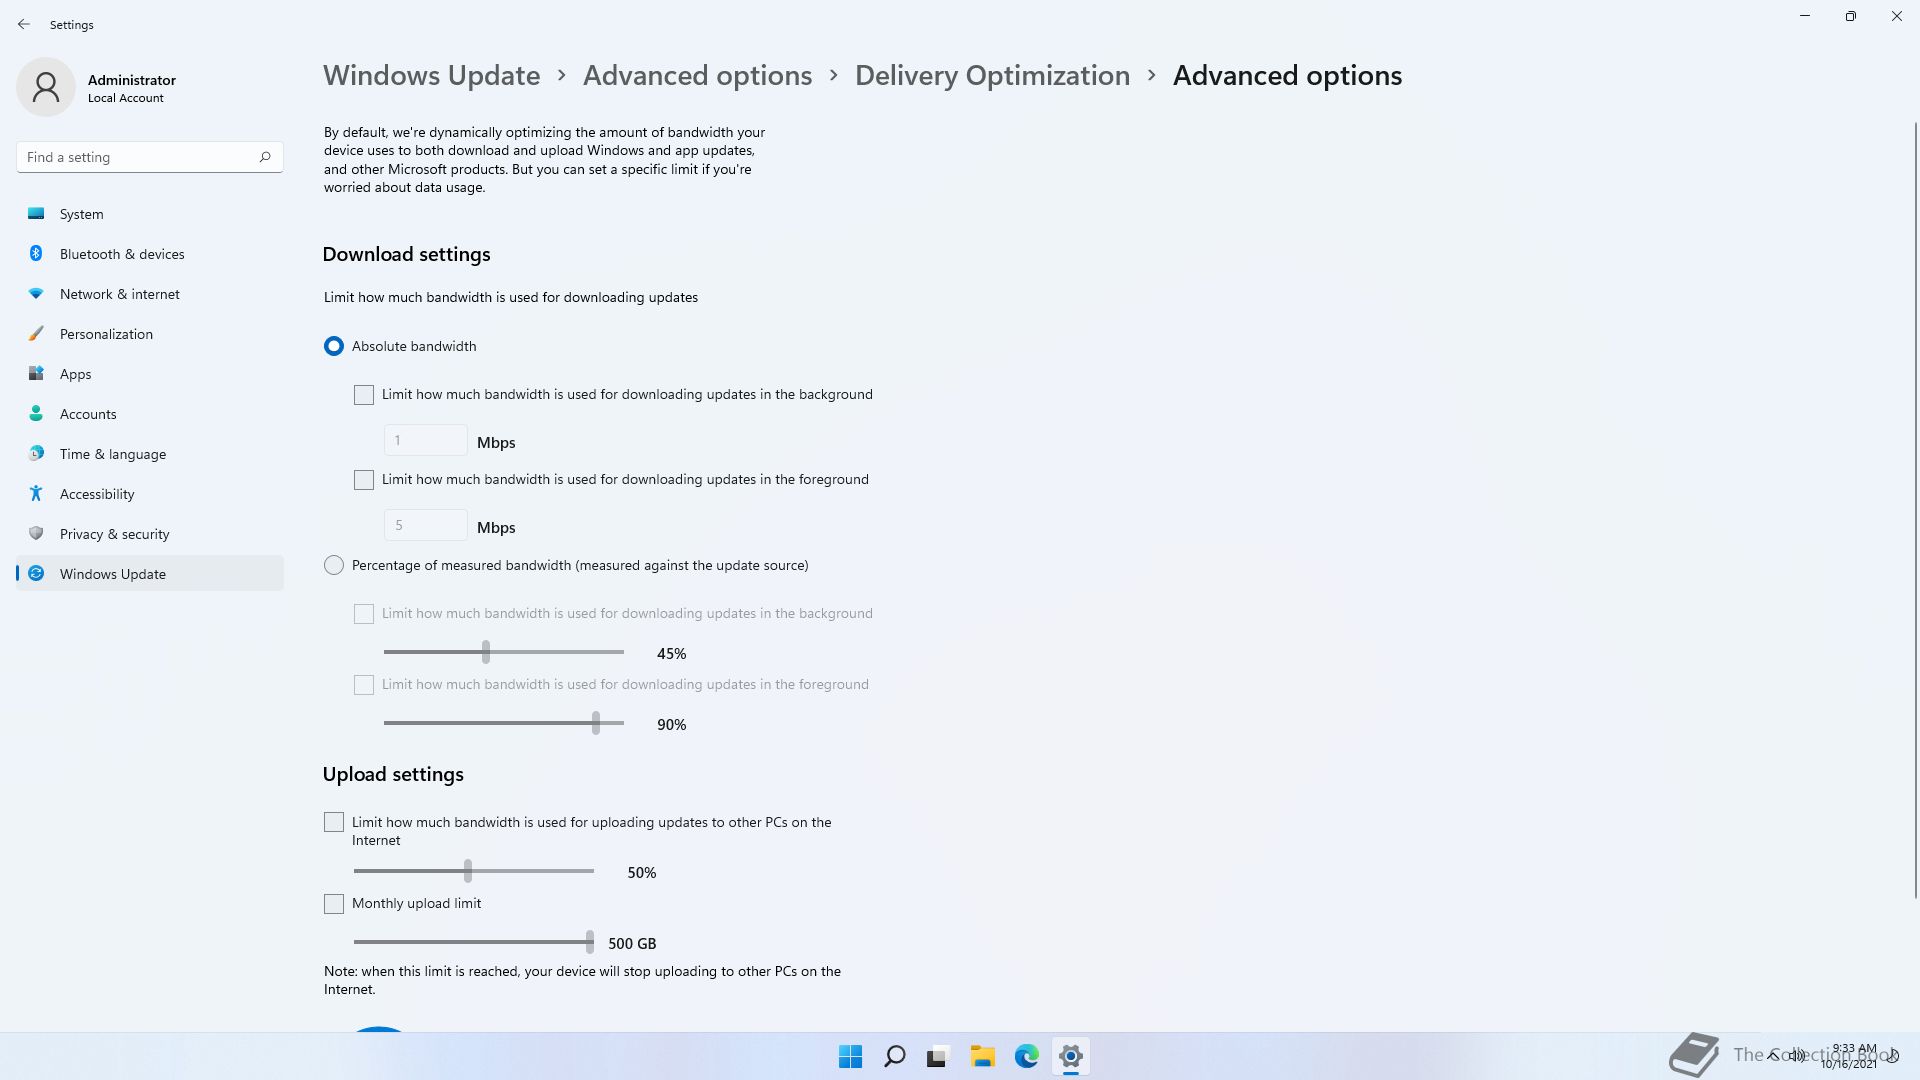Click the Accounts person icon

pos(36,414)
